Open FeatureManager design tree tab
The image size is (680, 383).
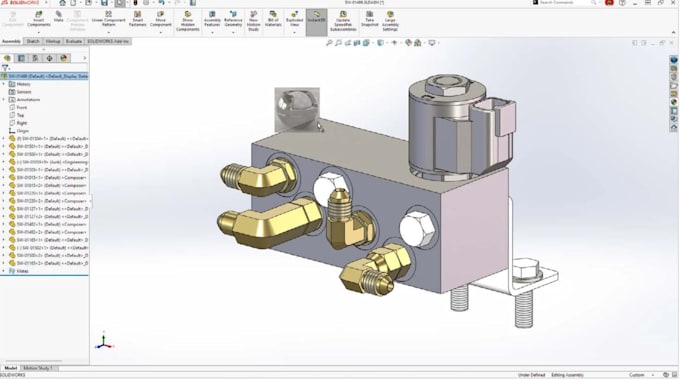pos(7,58)
